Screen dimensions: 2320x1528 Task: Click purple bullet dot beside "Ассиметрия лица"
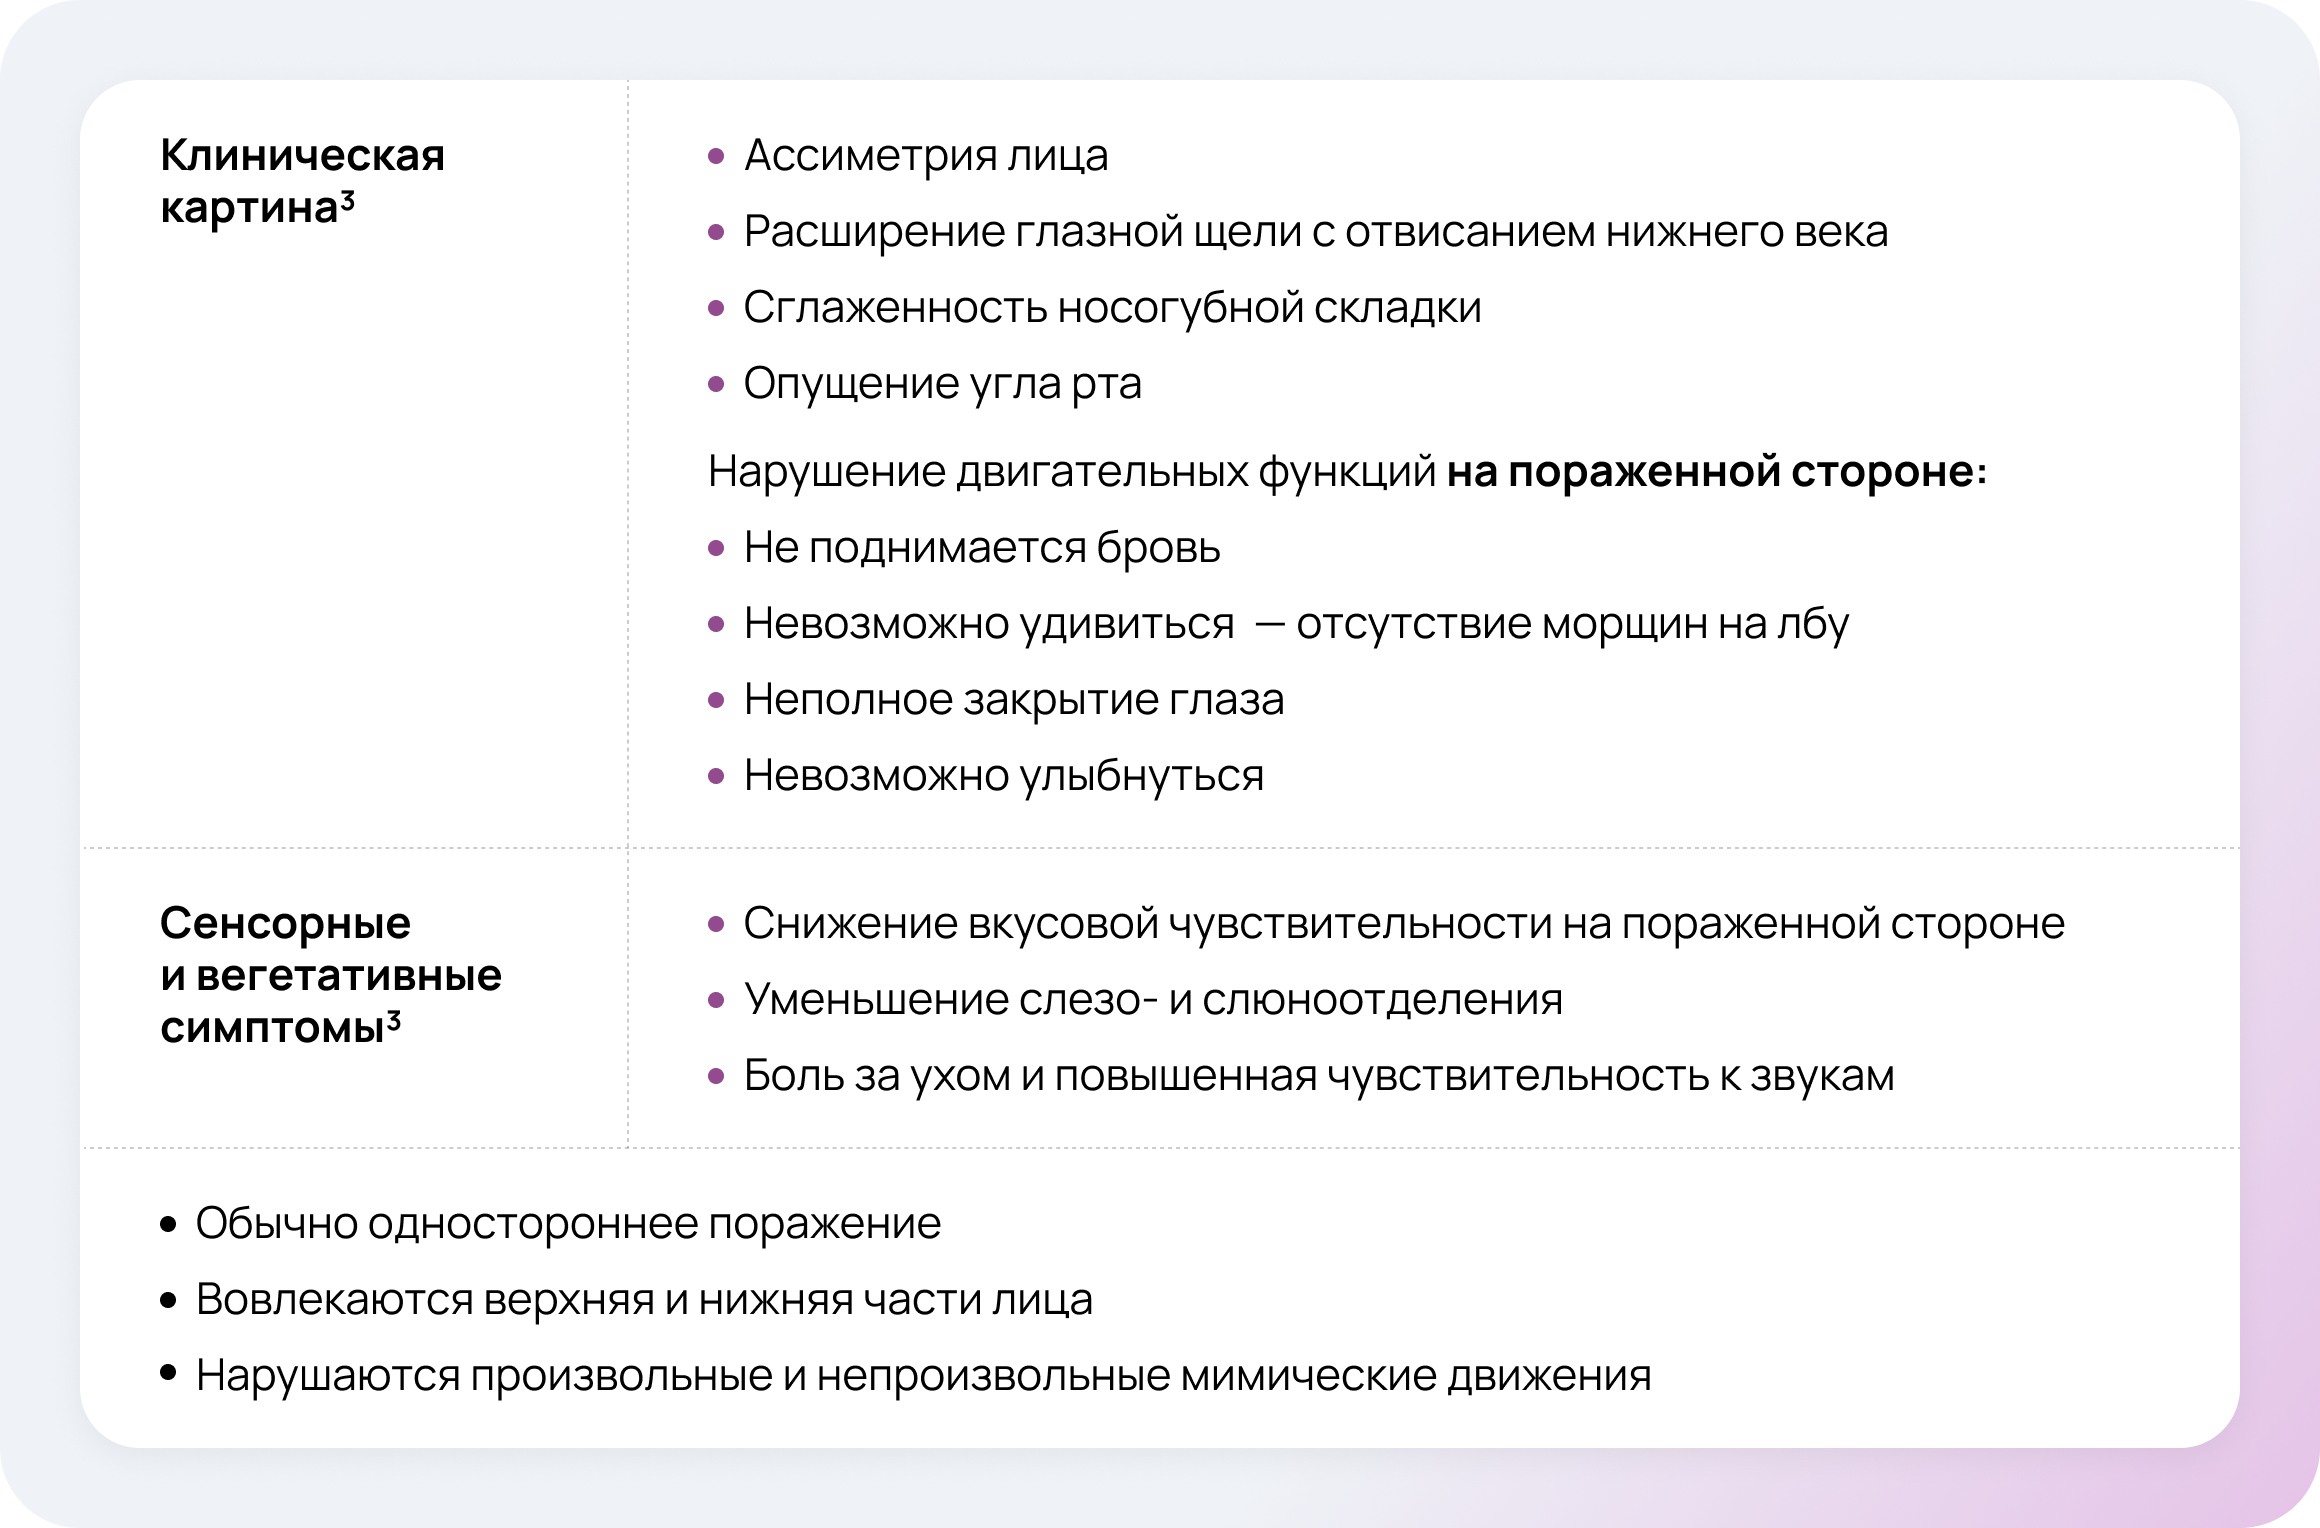[x=715, y=157]
